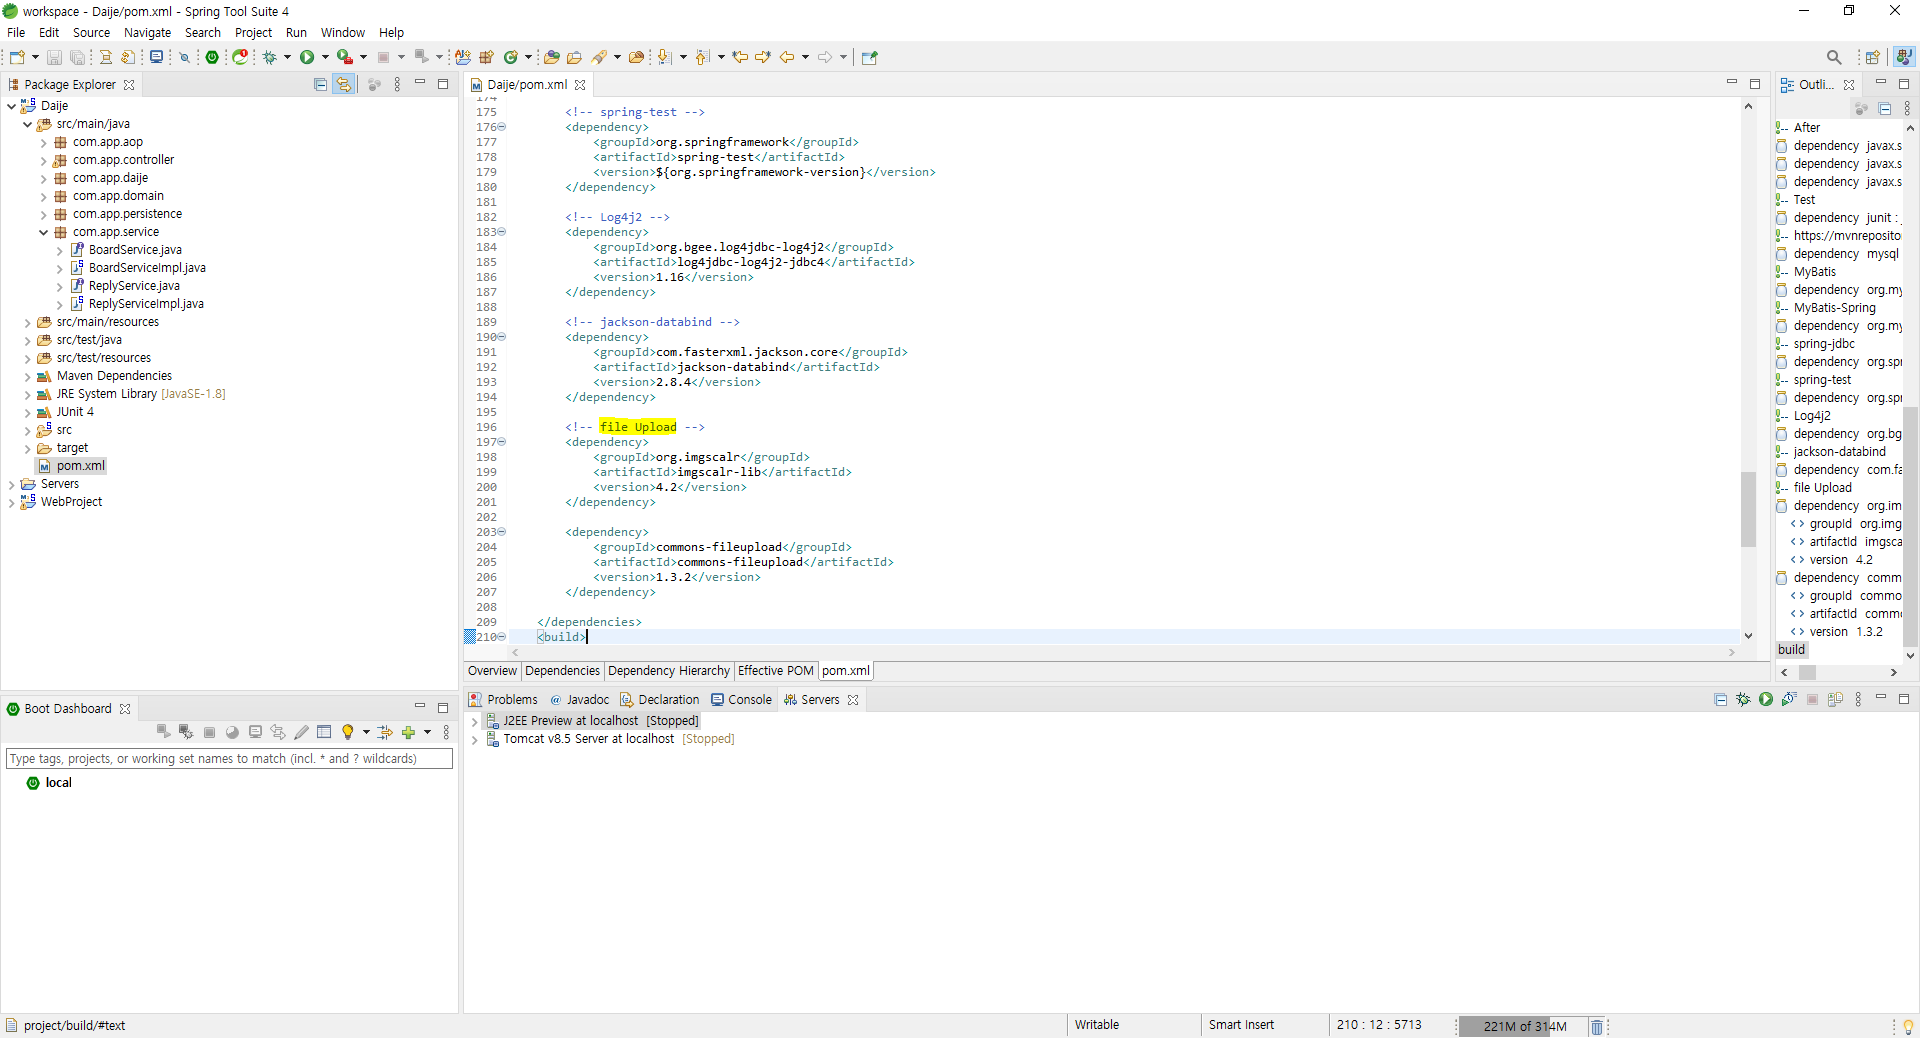Viewport: 1920px width, 1038px height.
Task: Click the garbage collector trash icon
Action: [1597, 1027]
